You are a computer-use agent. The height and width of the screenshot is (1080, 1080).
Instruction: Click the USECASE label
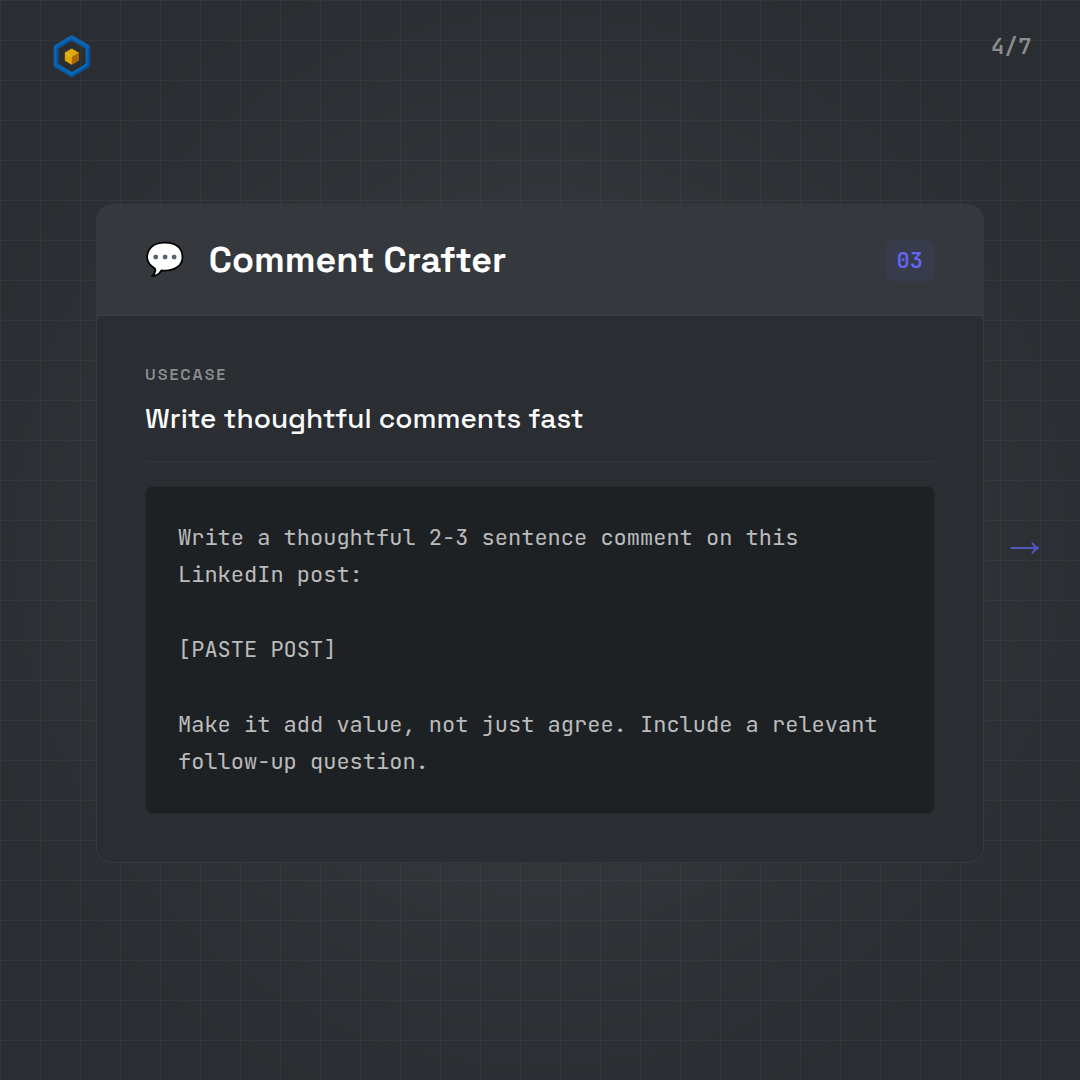[x=186, y=375]
